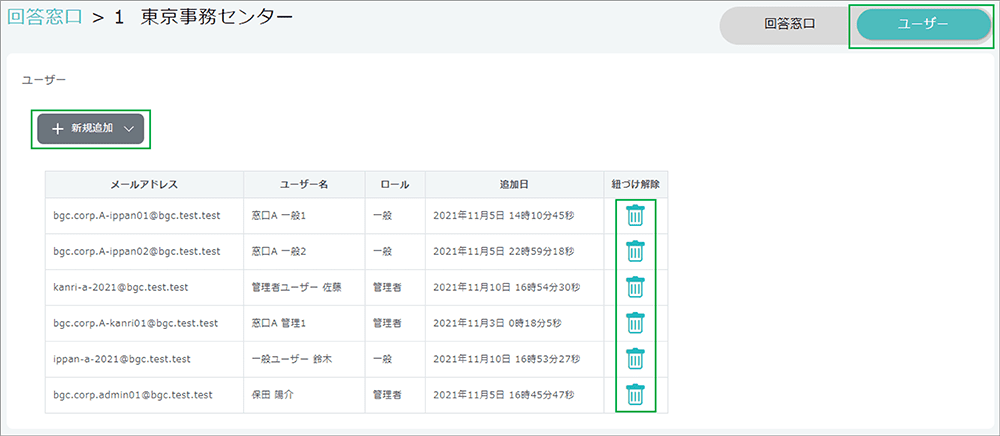Click the メールアドレス column header
The height and width of the screenshot is (436, 1000).
(x=144, y=185)
